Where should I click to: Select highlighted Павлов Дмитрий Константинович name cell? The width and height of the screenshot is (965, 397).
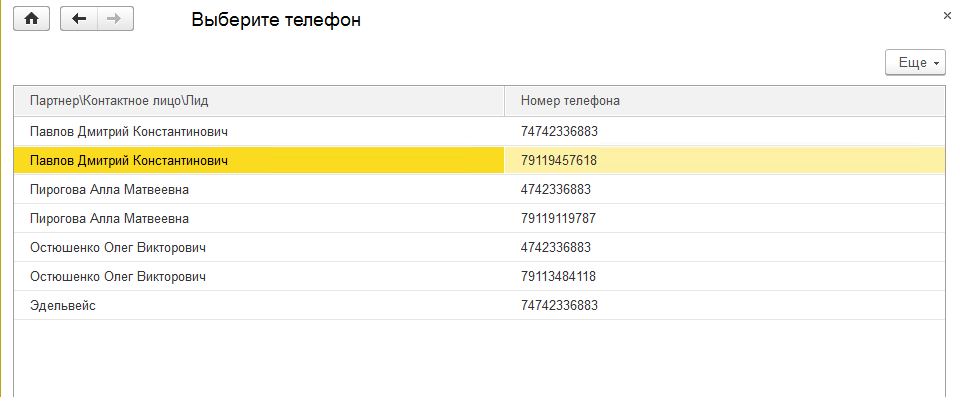tap(259, 161)
